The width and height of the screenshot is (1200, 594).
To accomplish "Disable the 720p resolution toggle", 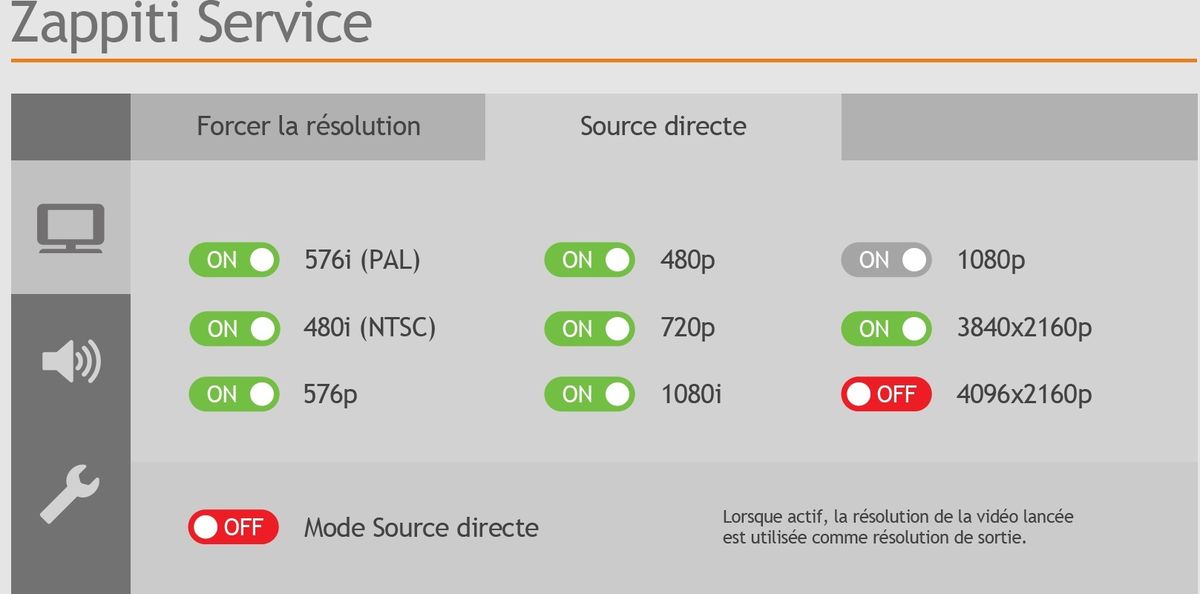I will [x=589, y=328].
